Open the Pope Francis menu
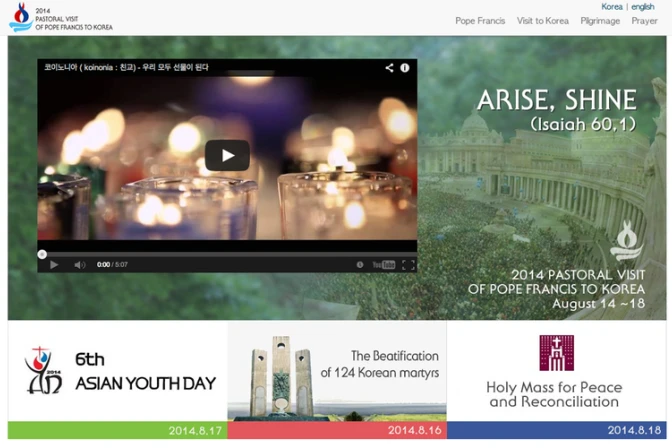Screen dimensions: 672x448 point(480,21)
